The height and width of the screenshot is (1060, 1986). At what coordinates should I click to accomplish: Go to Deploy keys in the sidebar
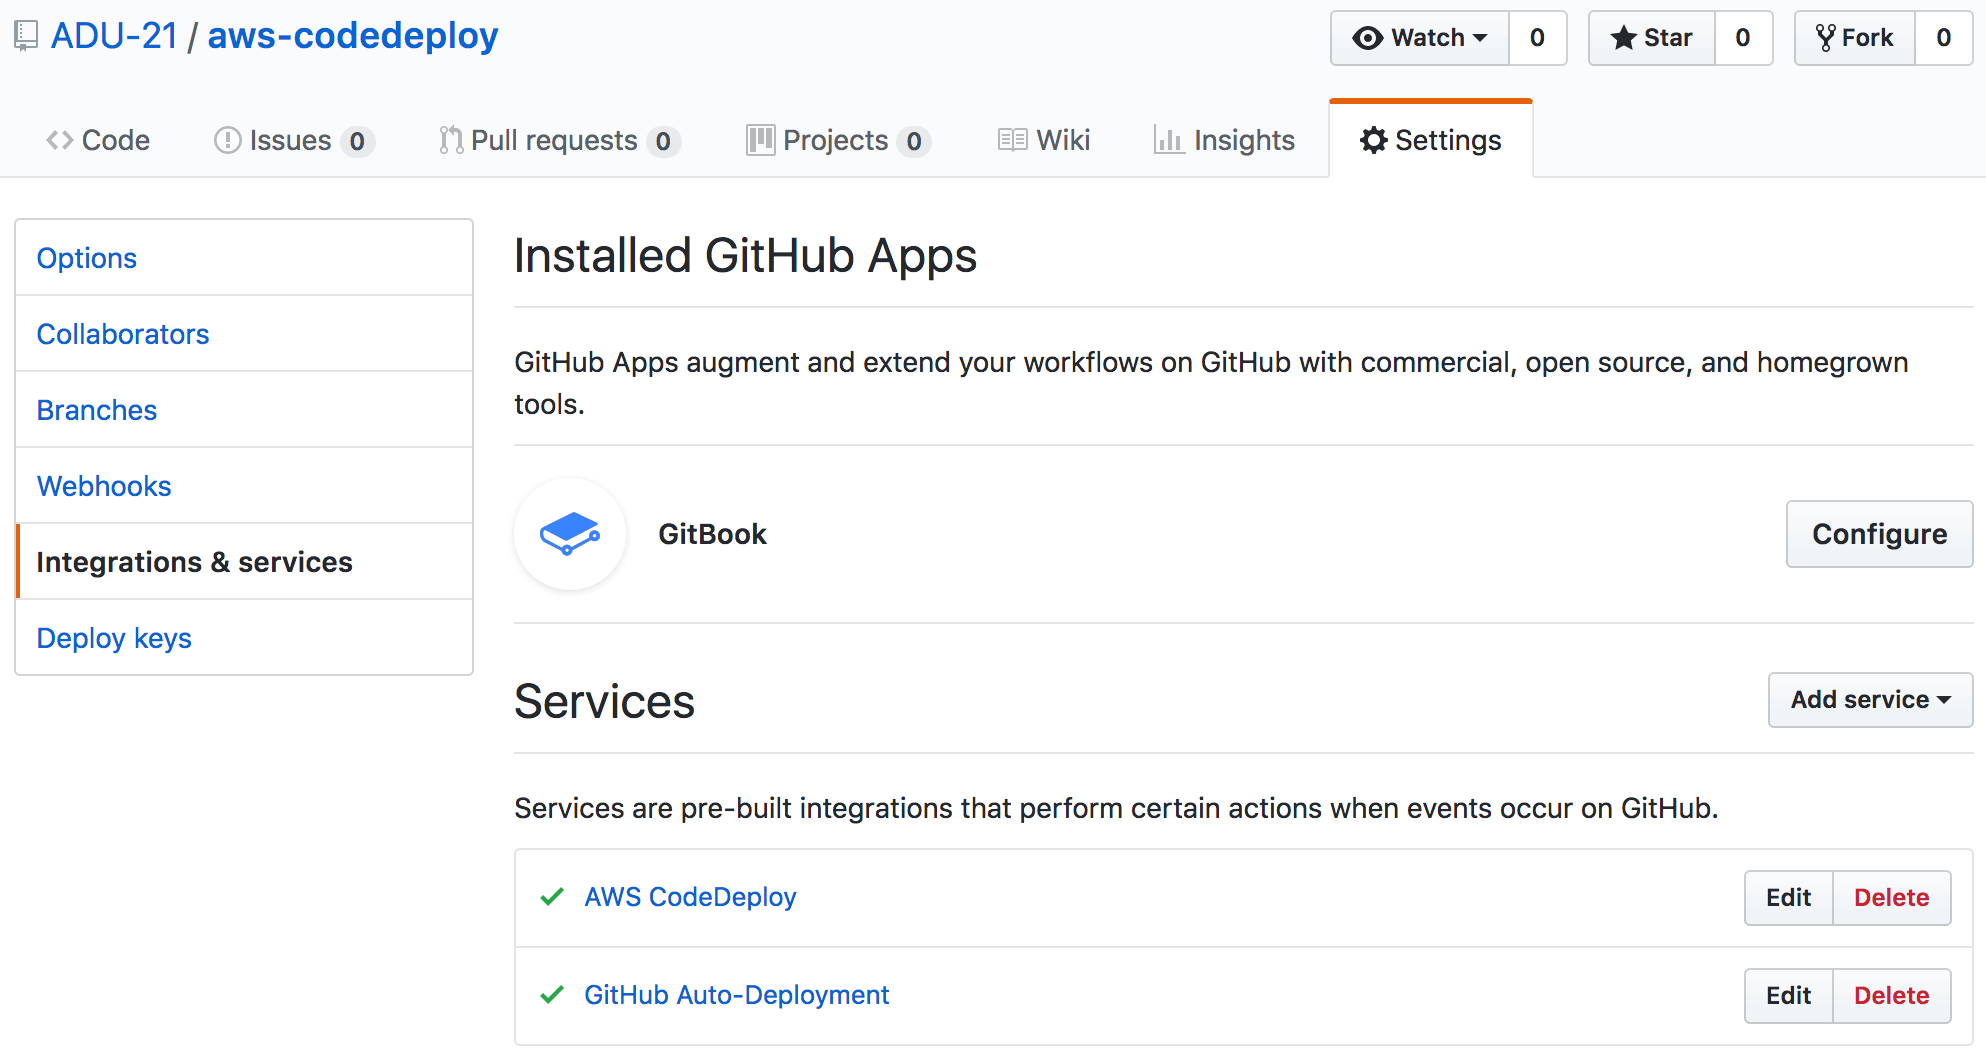point(114,638)
